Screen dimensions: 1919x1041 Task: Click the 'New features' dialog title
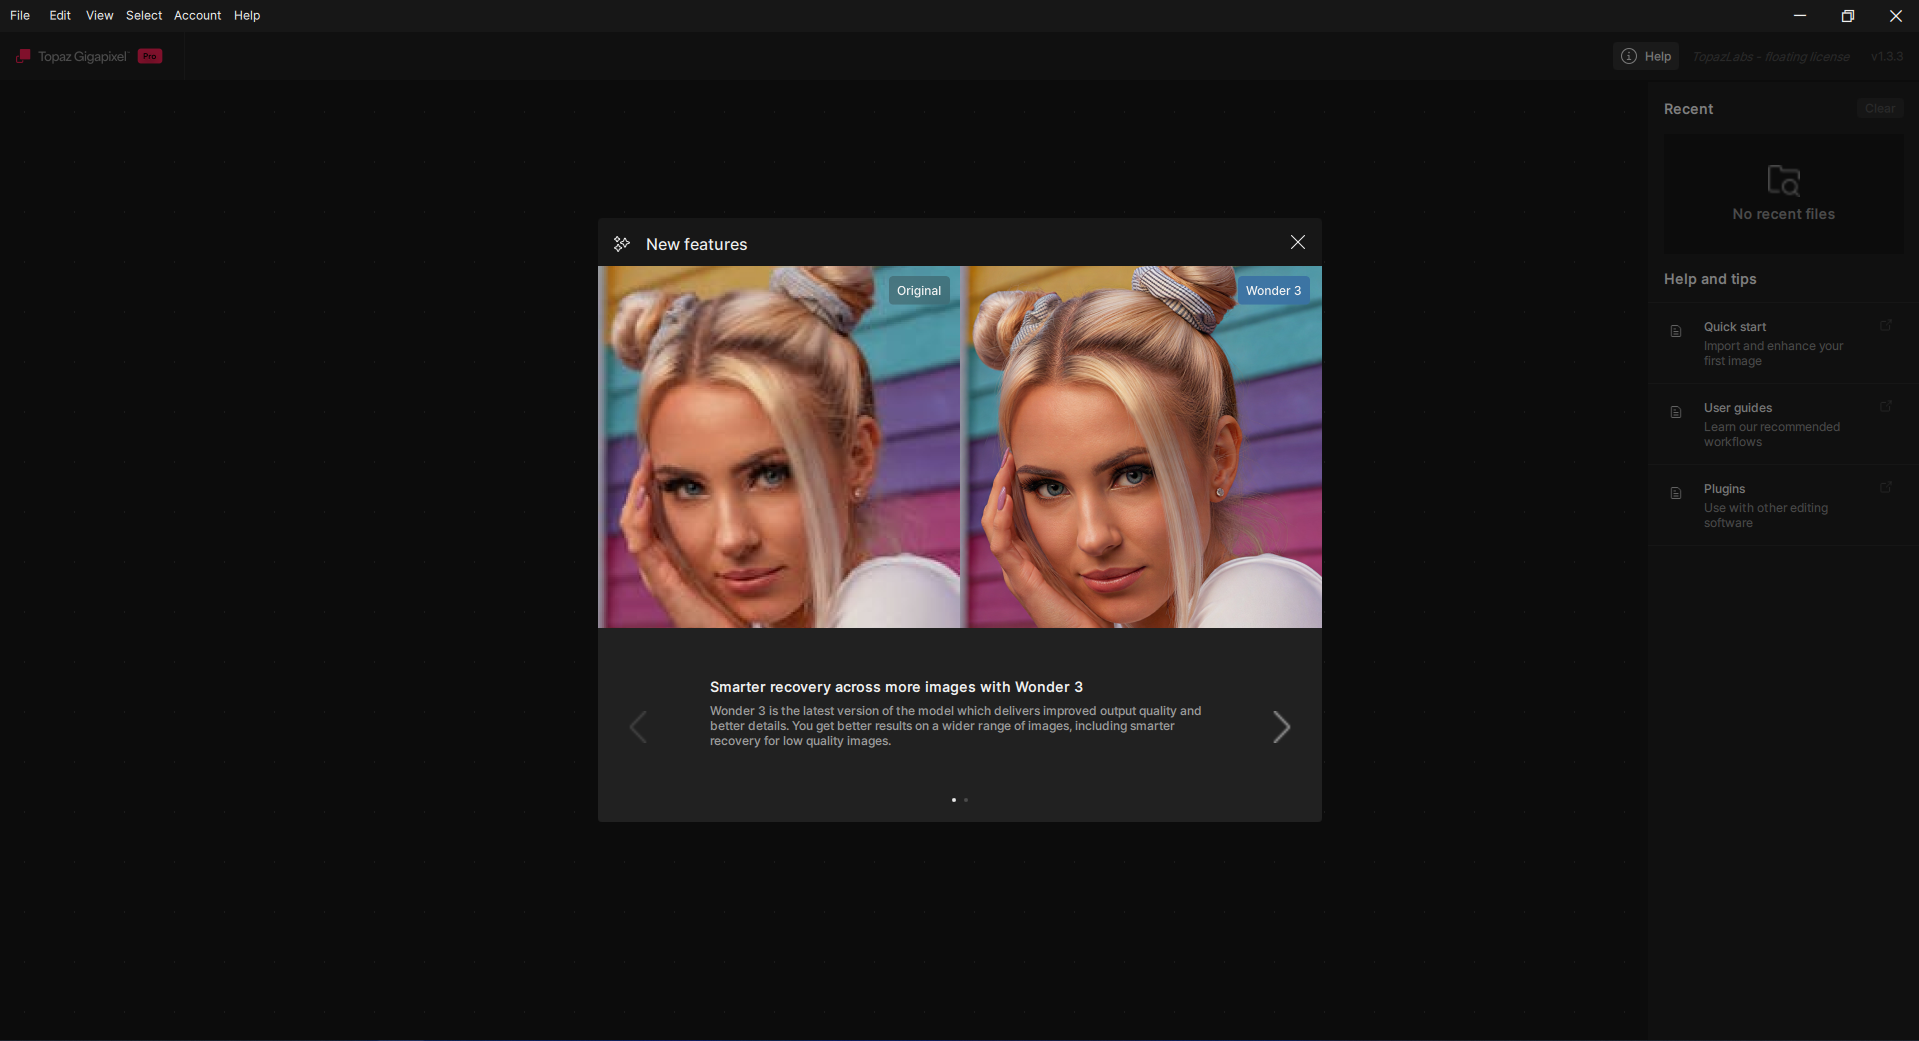point(697,244)
